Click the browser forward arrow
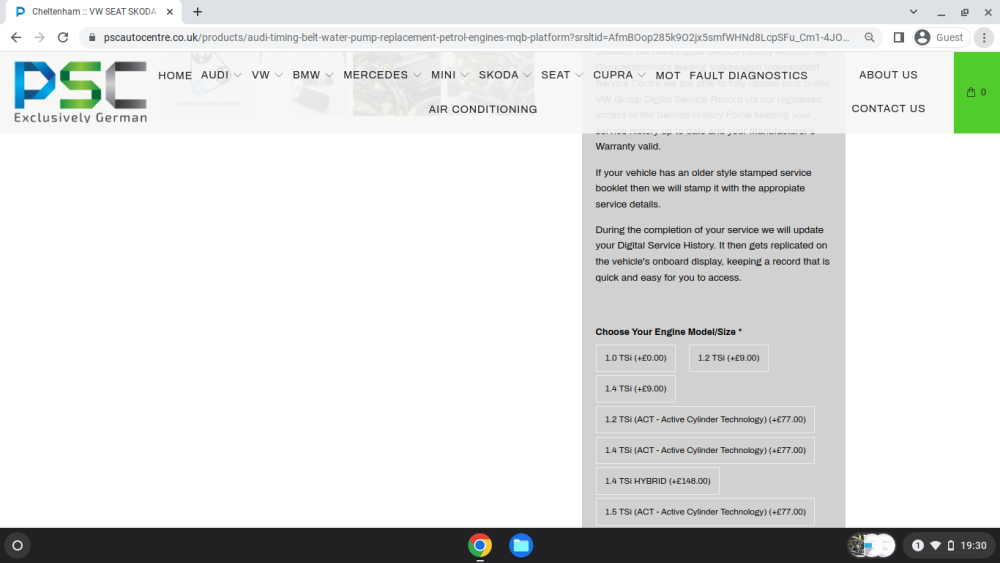 click(x=40, y=38)
